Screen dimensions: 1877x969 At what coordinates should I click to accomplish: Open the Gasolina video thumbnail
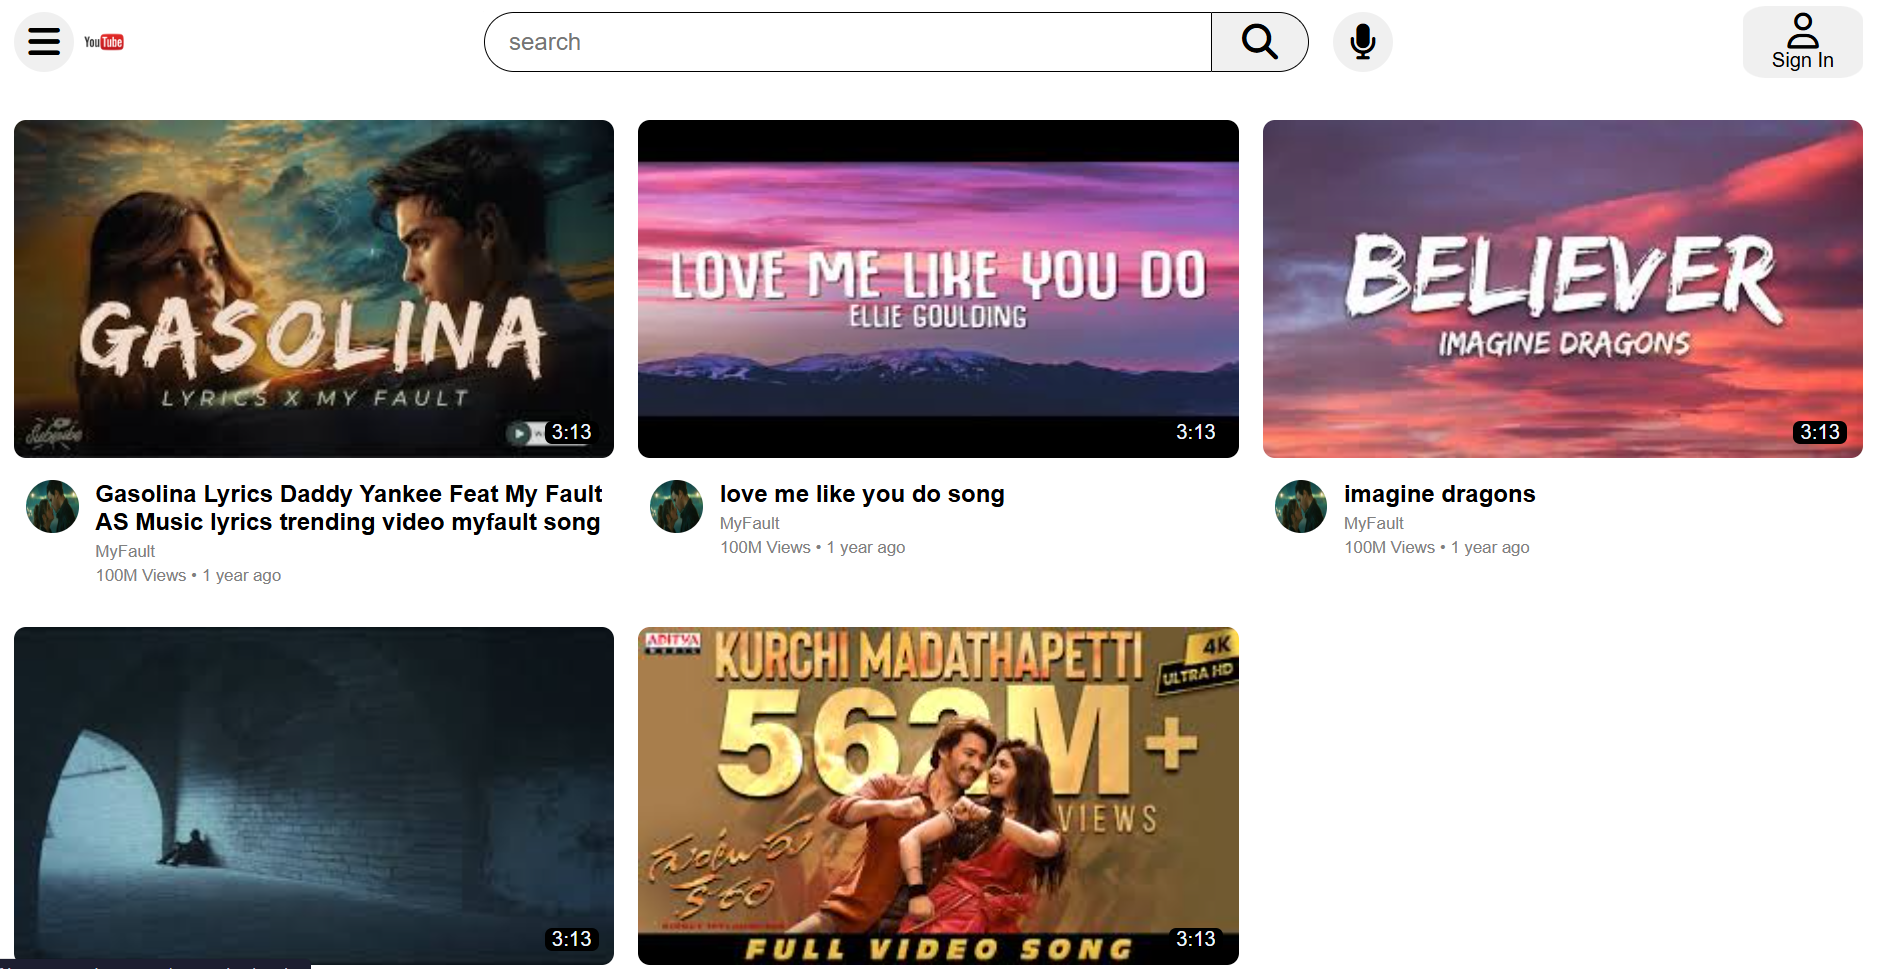point(314,289)
